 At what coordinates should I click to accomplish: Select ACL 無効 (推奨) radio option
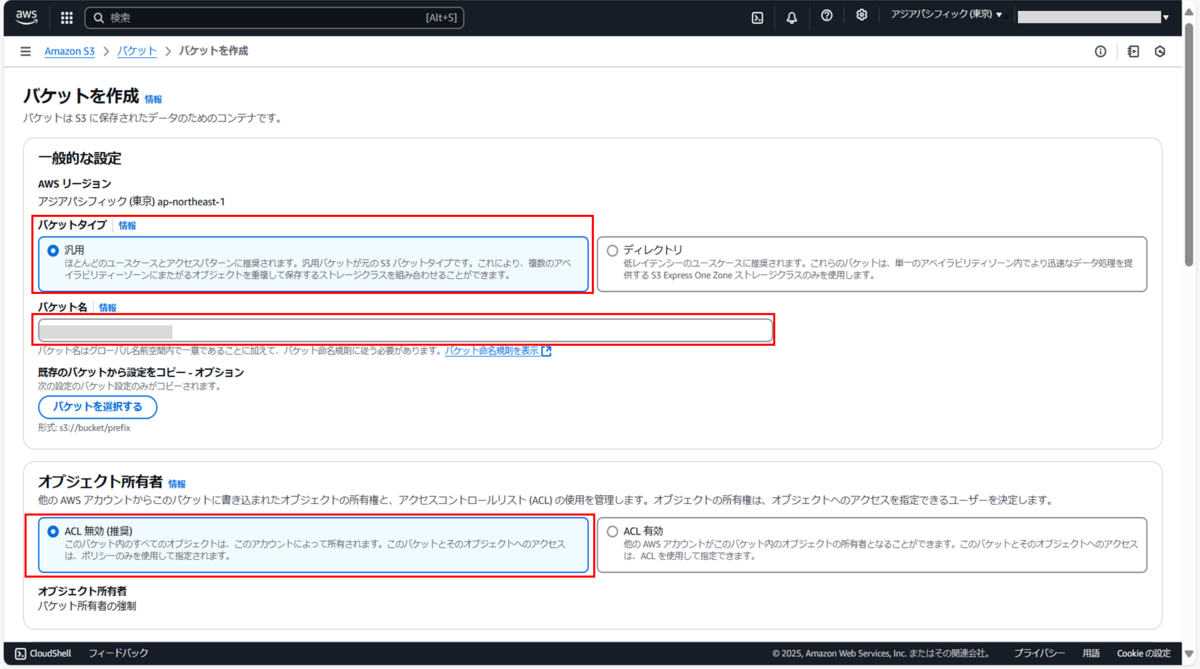coord(53,532)
